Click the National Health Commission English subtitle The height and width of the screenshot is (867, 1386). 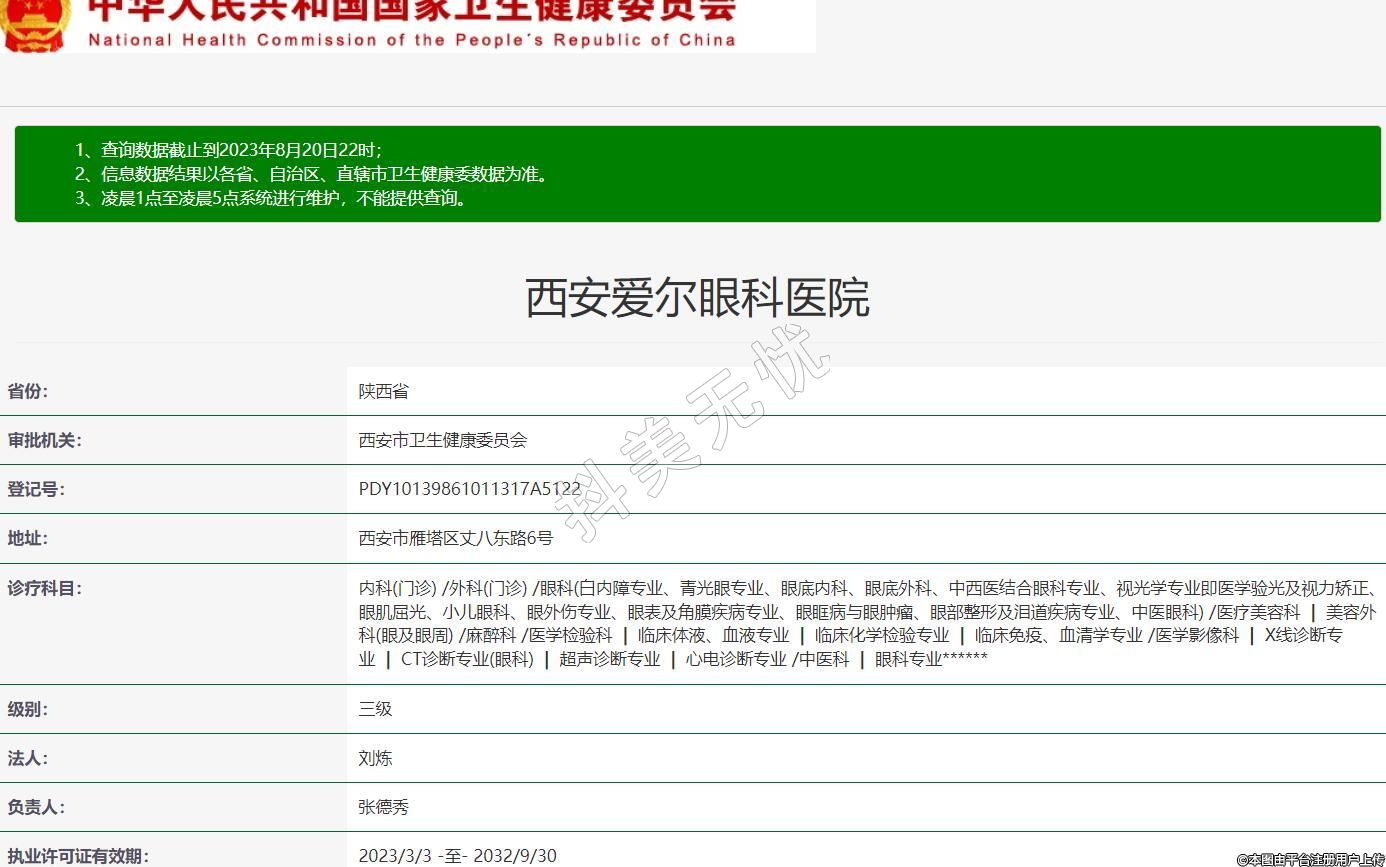[411, 40]
